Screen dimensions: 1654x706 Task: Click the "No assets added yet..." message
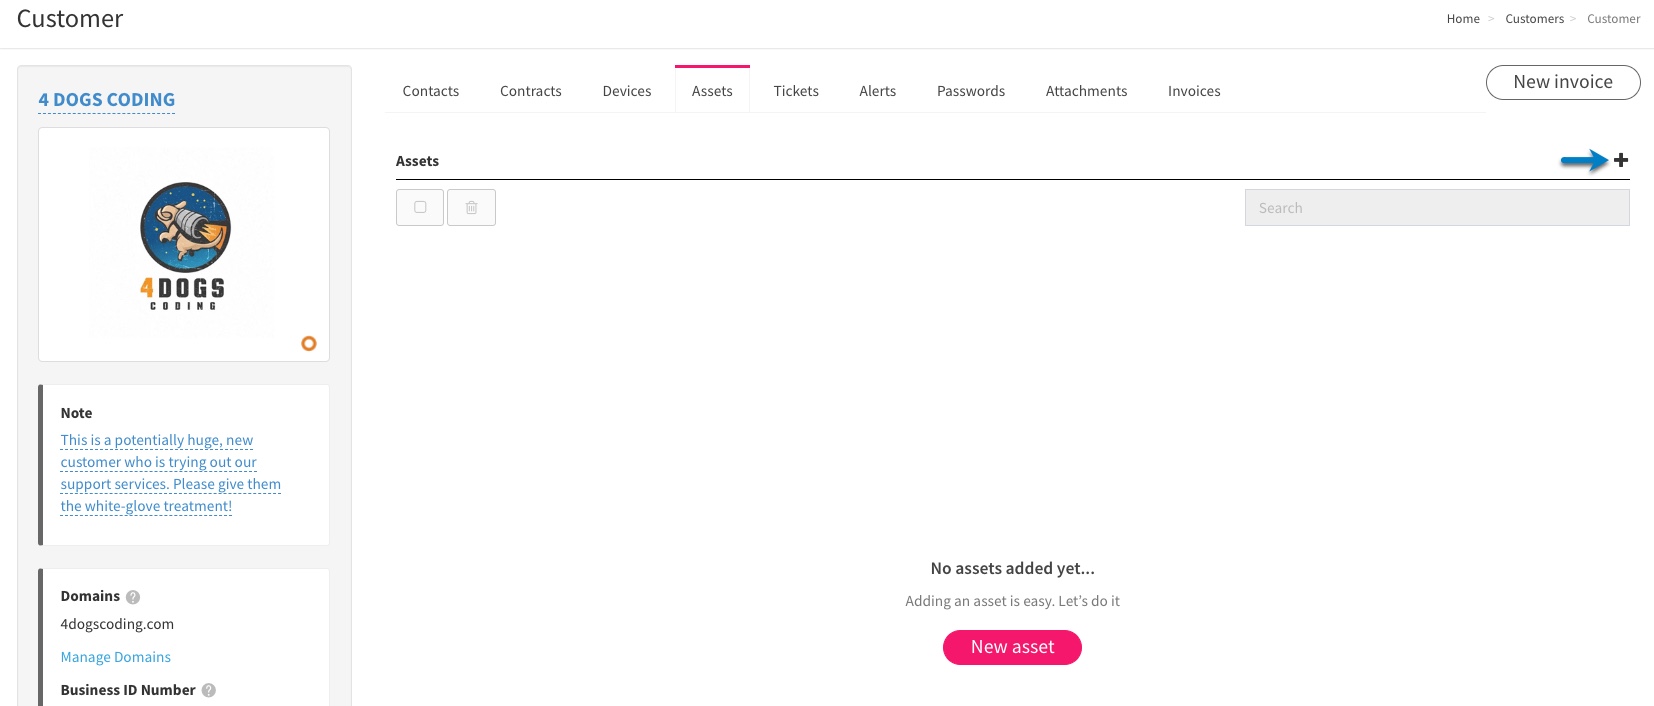pos(1012,568)
